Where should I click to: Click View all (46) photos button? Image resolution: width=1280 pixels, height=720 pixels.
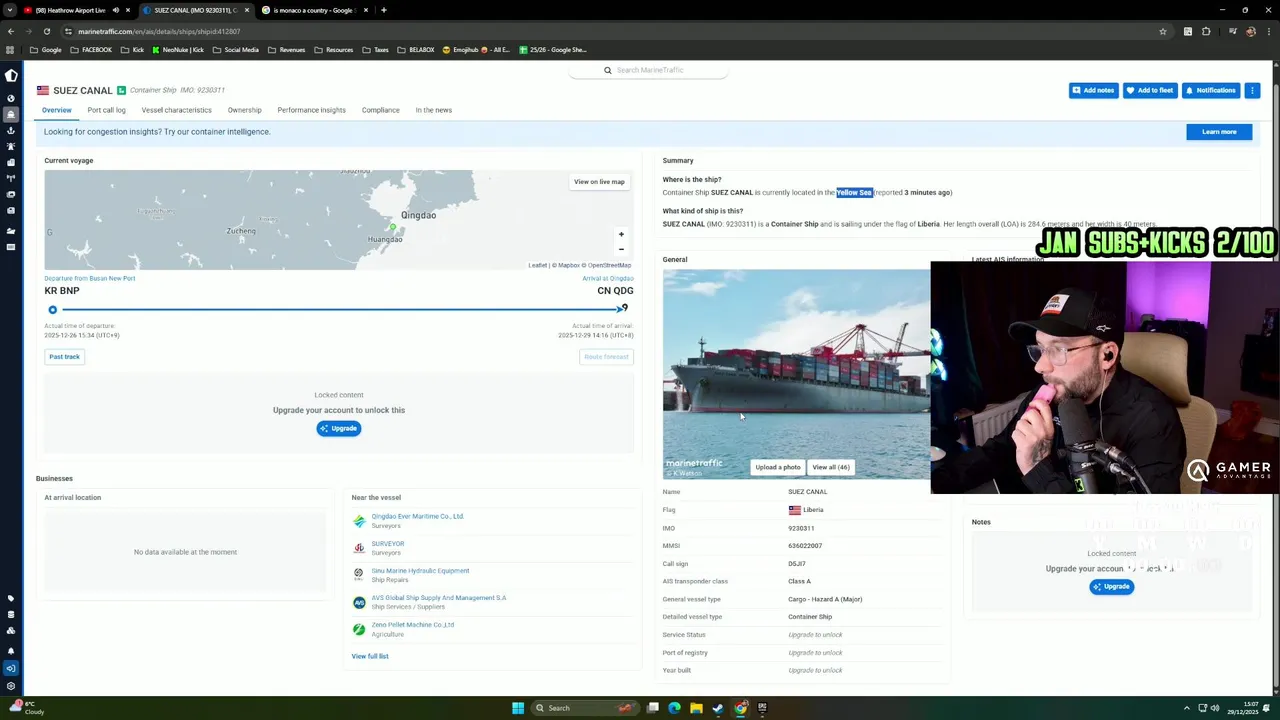tap(830, 467)
